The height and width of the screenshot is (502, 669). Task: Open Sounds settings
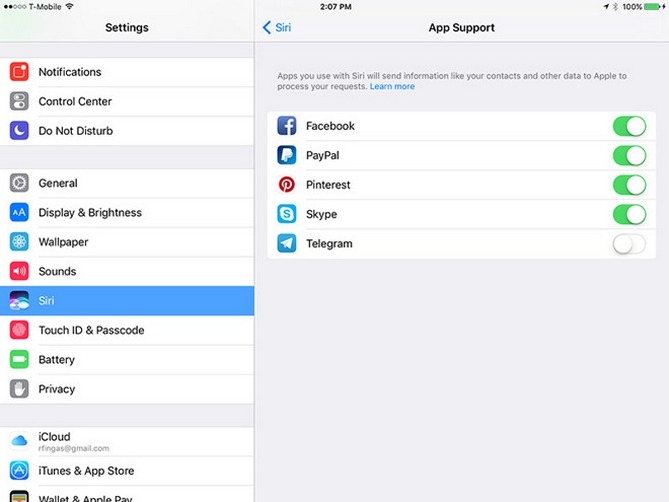pos(127,271)
